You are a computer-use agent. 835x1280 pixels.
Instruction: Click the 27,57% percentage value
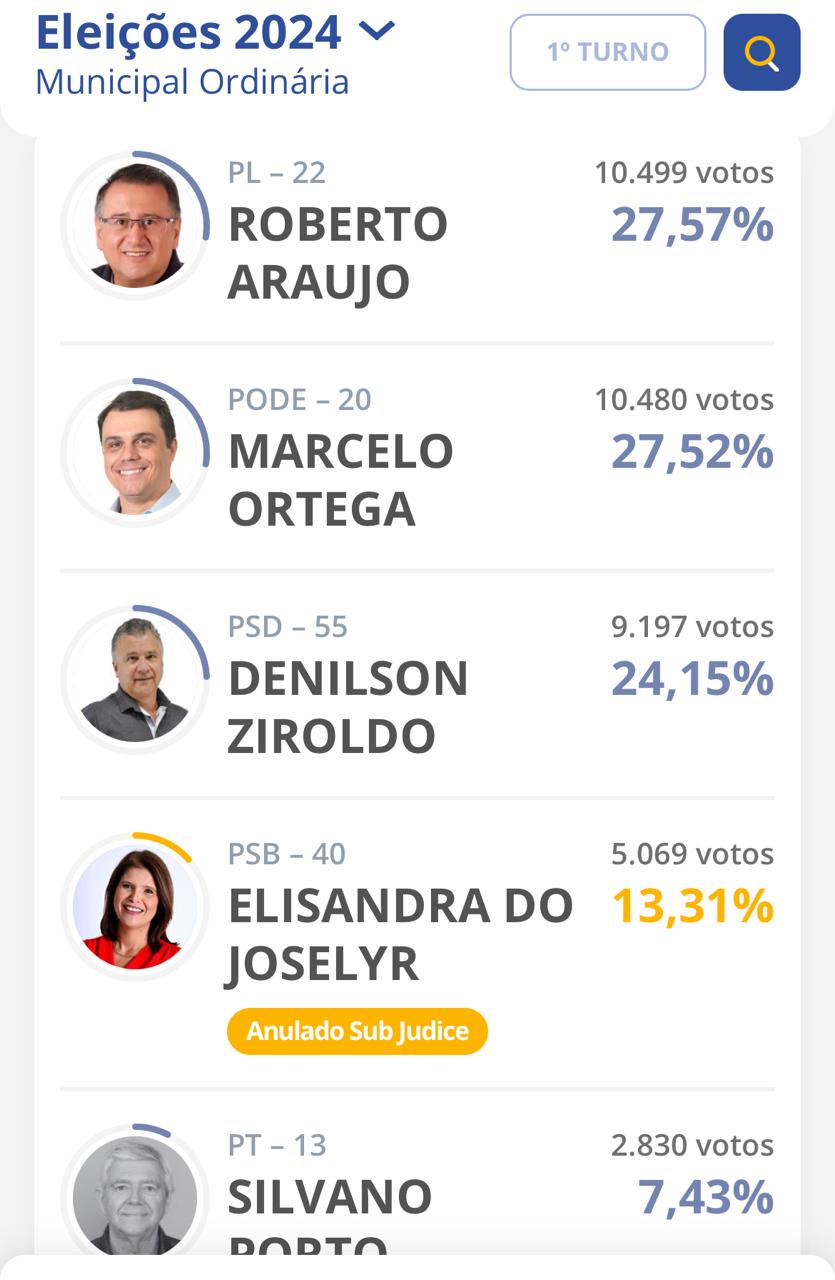pyautogui.click(x=693, y=225)
